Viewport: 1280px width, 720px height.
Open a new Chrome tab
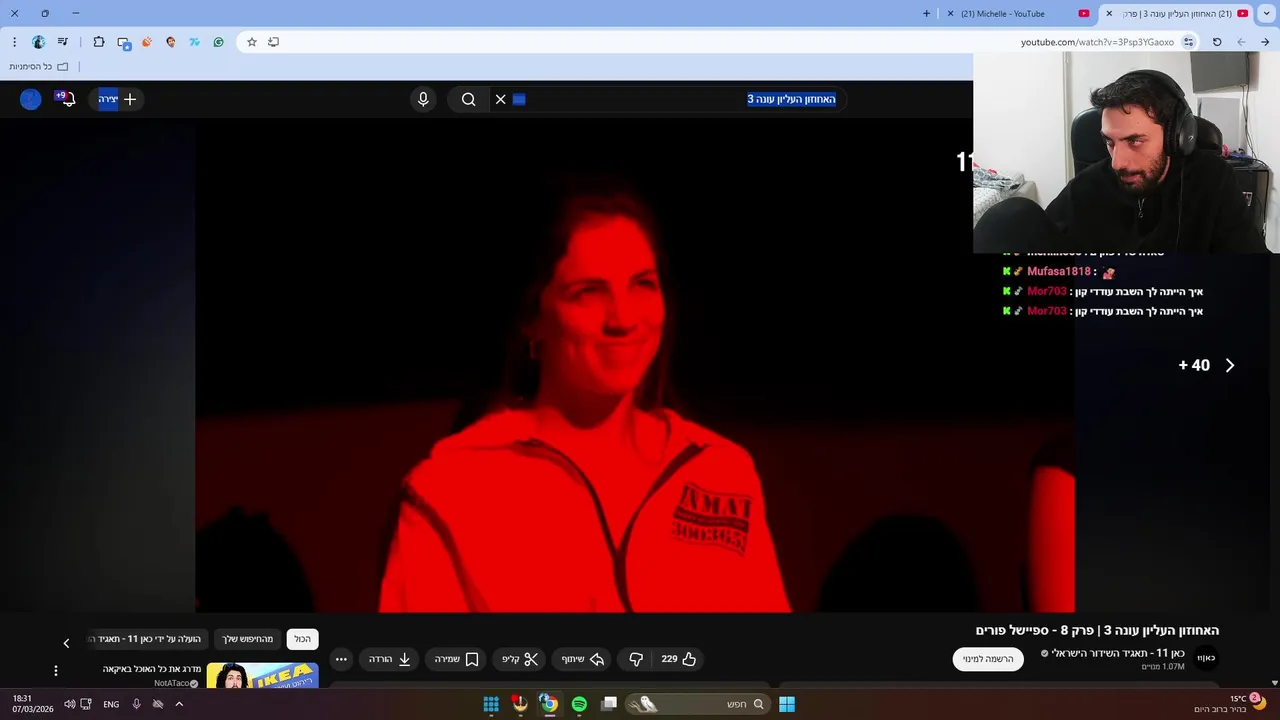coord(926,14)
